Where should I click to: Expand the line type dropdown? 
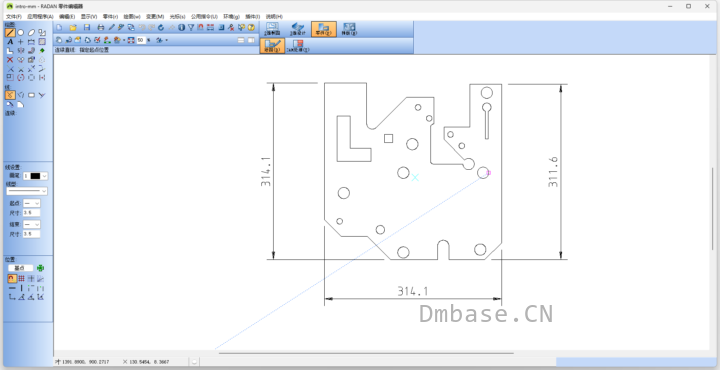(x=27, y=191)
